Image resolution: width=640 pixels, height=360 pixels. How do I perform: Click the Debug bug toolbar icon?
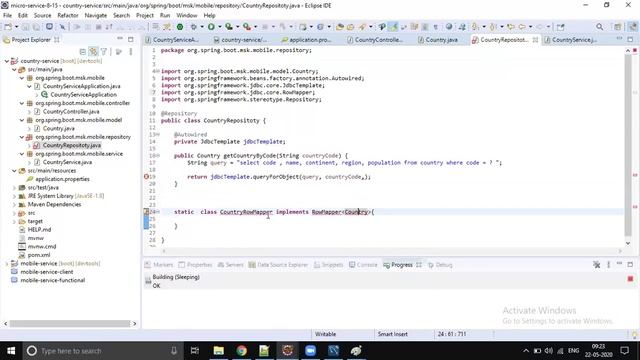193,27
